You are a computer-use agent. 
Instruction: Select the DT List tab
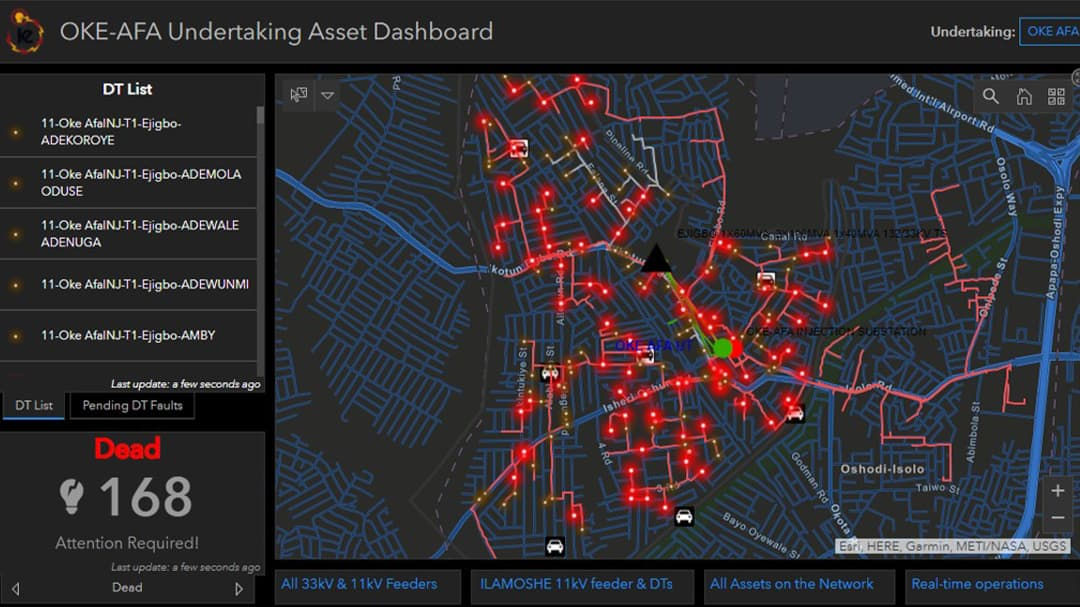pyautogui.click(x=33, y=405)
